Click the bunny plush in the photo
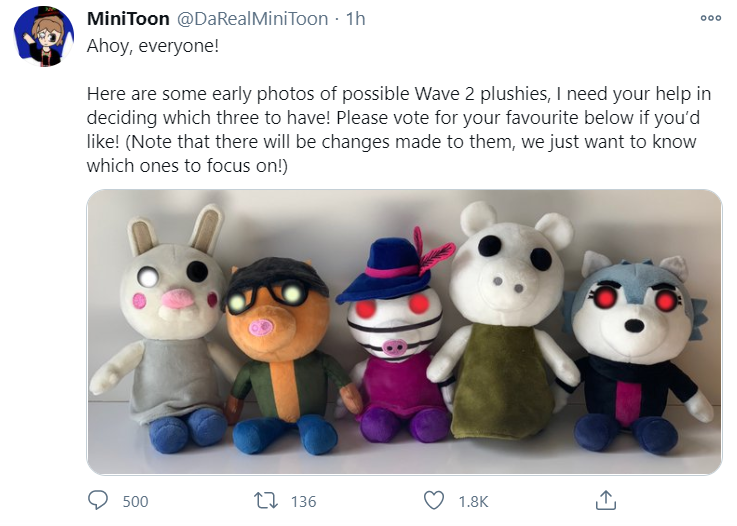Image resolution: width=737 pixels, height=526 pixels. [165, 329]
